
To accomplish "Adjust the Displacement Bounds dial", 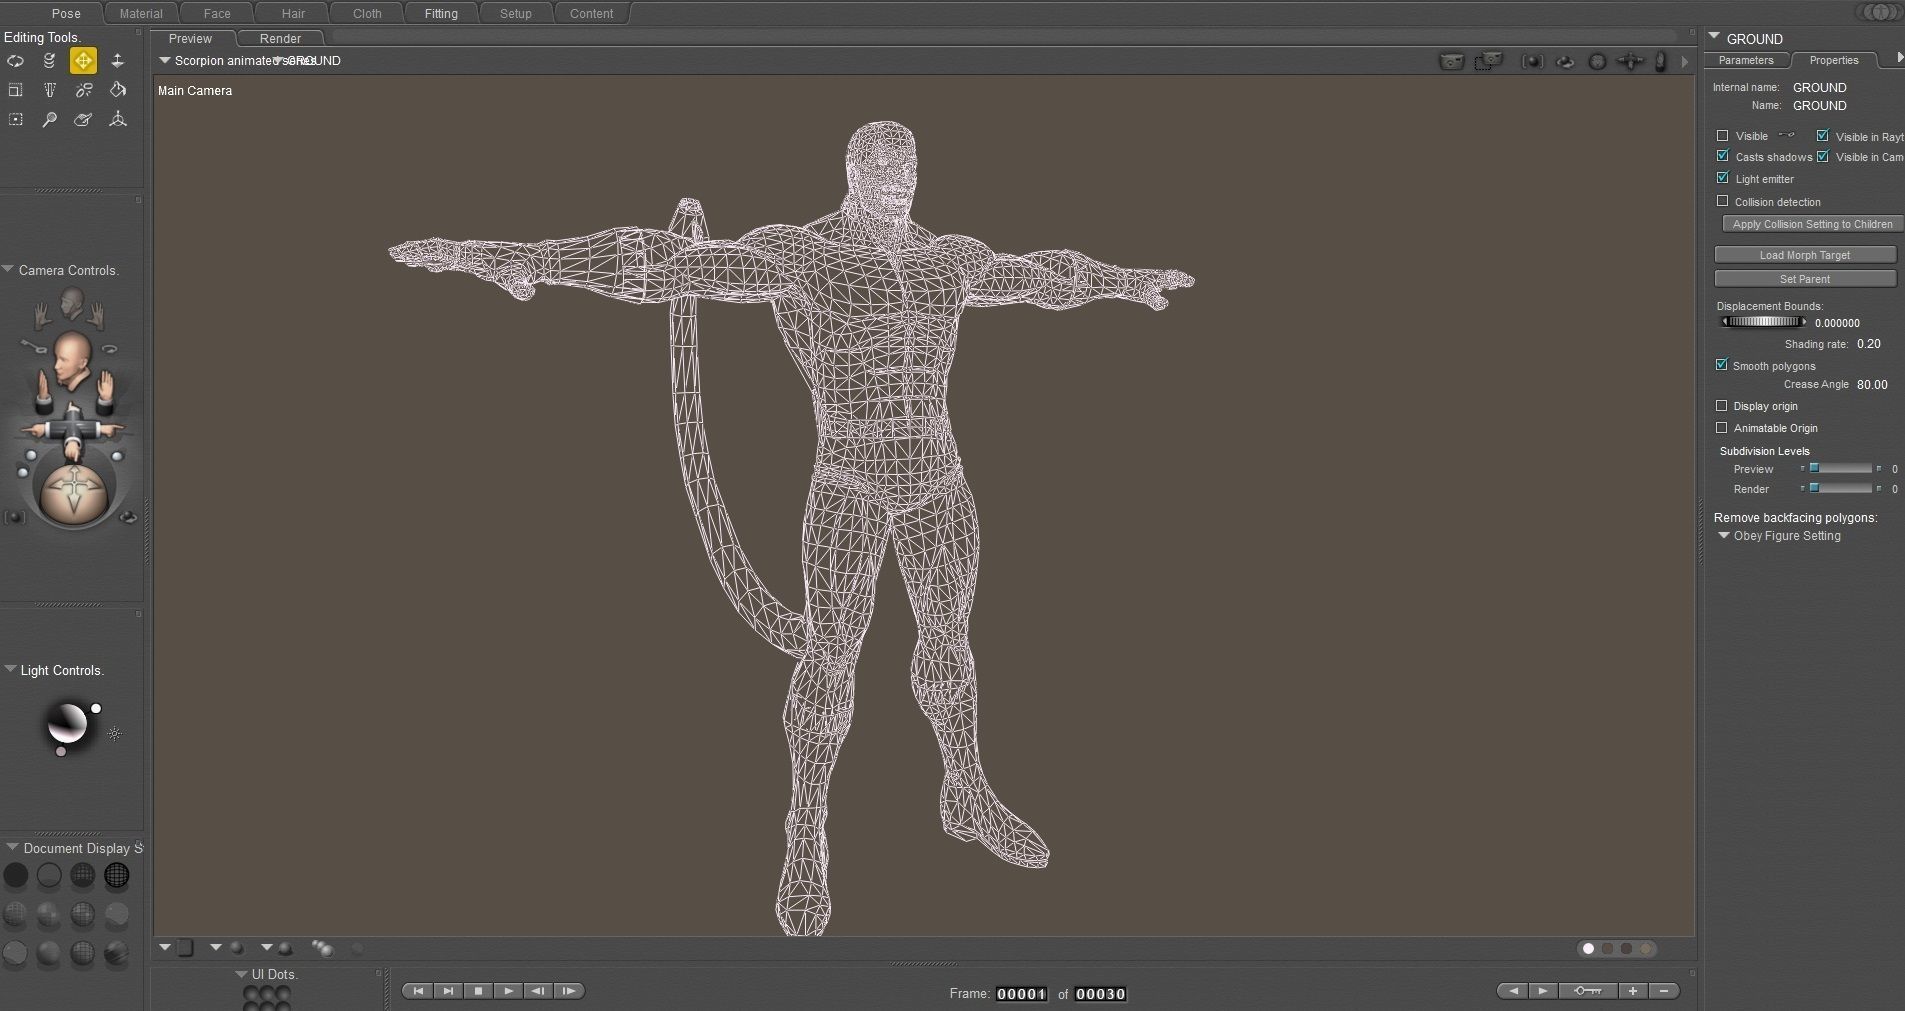I will [1762, 322].
